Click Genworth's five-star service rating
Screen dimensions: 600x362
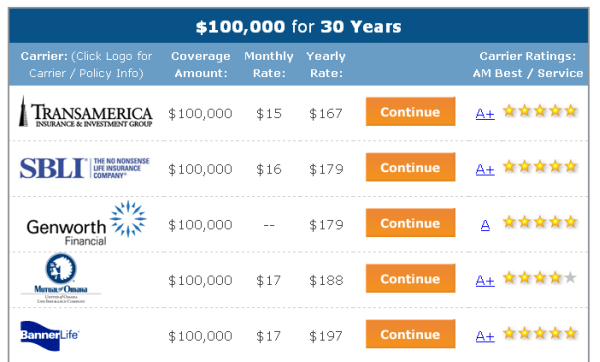540,222
